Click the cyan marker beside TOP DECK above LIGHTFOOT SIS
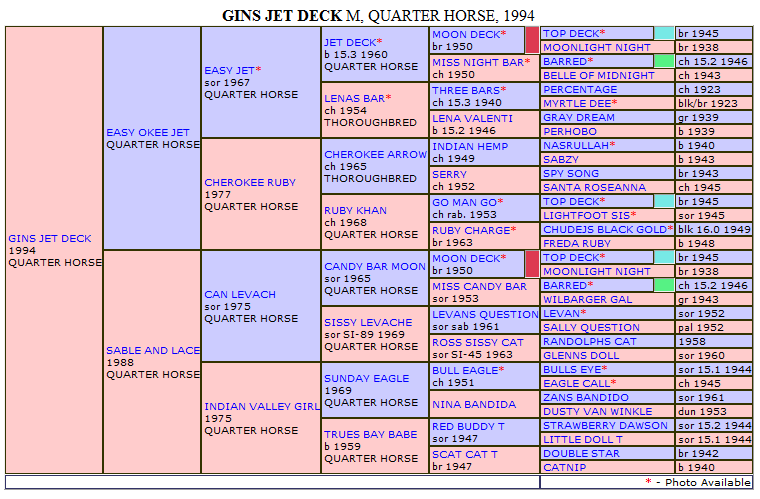760x499 pixels. (x=664, y=201)
